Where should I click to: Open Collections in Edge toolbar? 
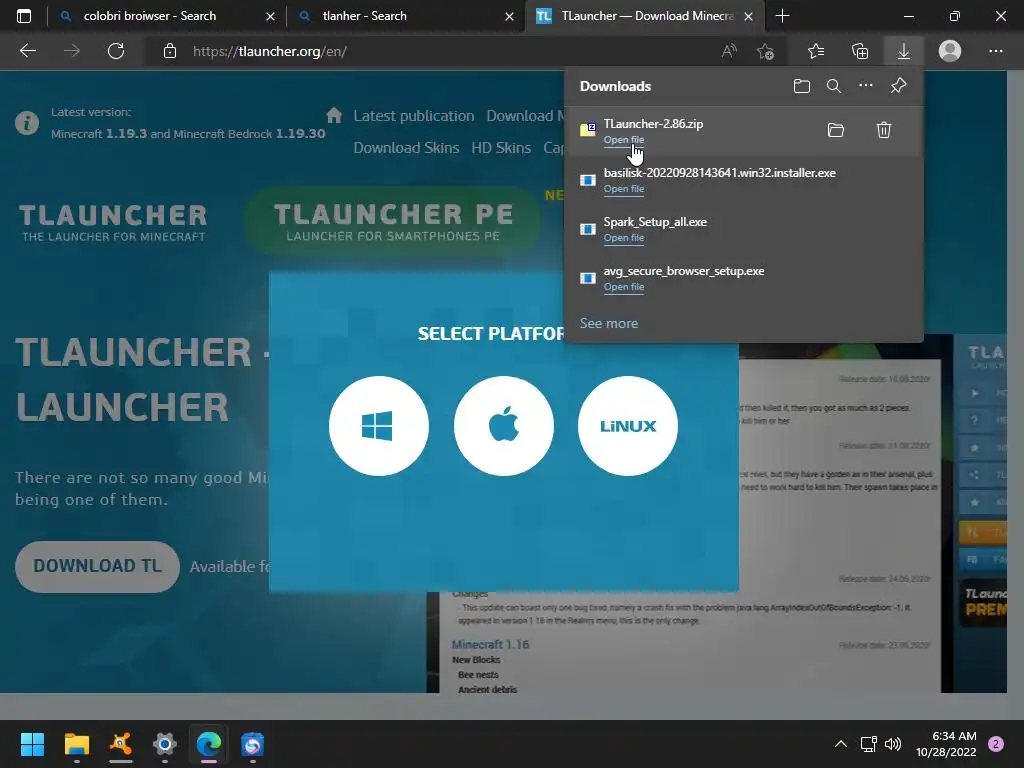pos(860,51)
